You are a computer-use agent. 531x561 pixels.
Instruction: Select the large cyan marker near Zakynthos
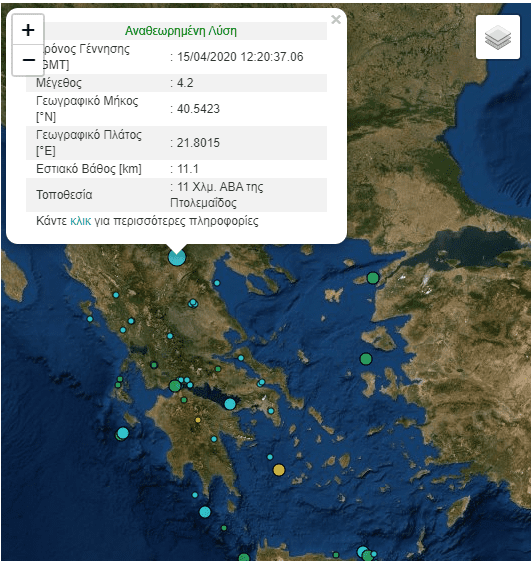(123, 433)
